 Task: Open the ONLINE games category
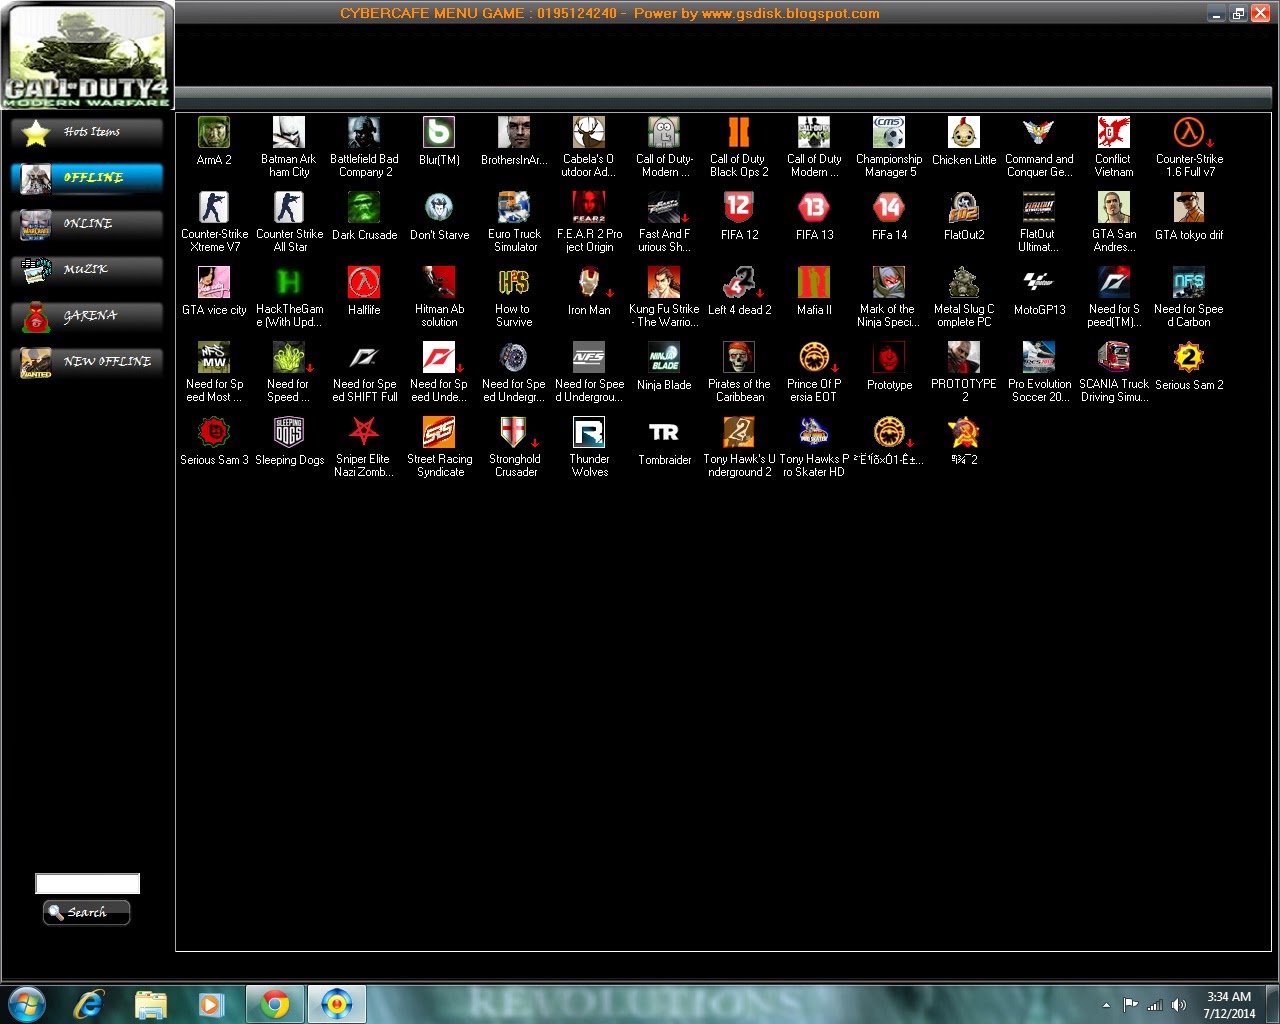tap(87, 224)
